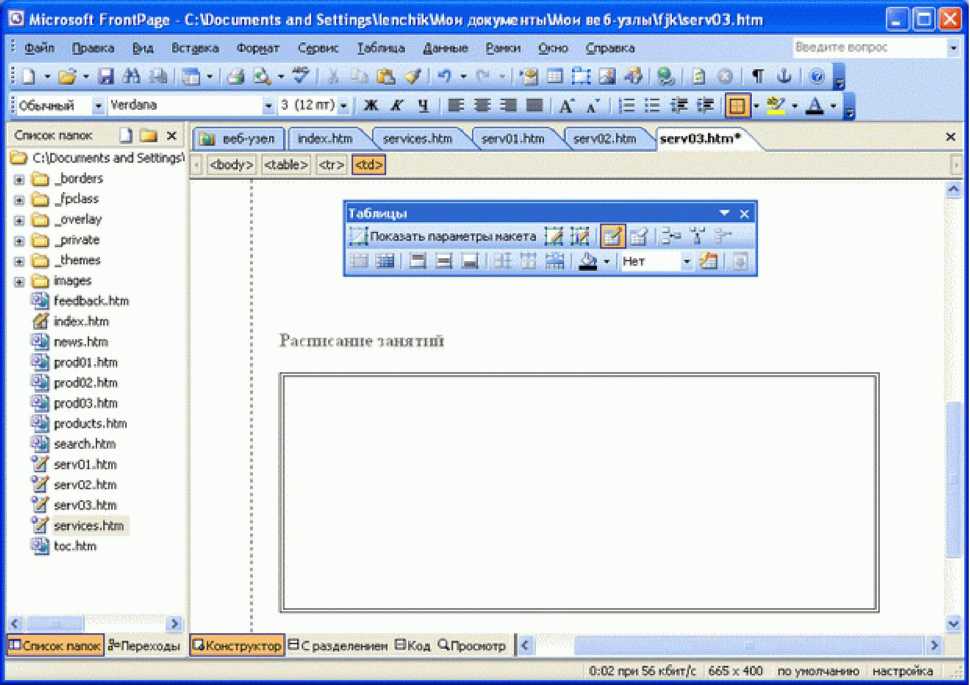Click the 'Введите вопрос' help input field
Screen dimensions: 970x685
tap(868, 48)
